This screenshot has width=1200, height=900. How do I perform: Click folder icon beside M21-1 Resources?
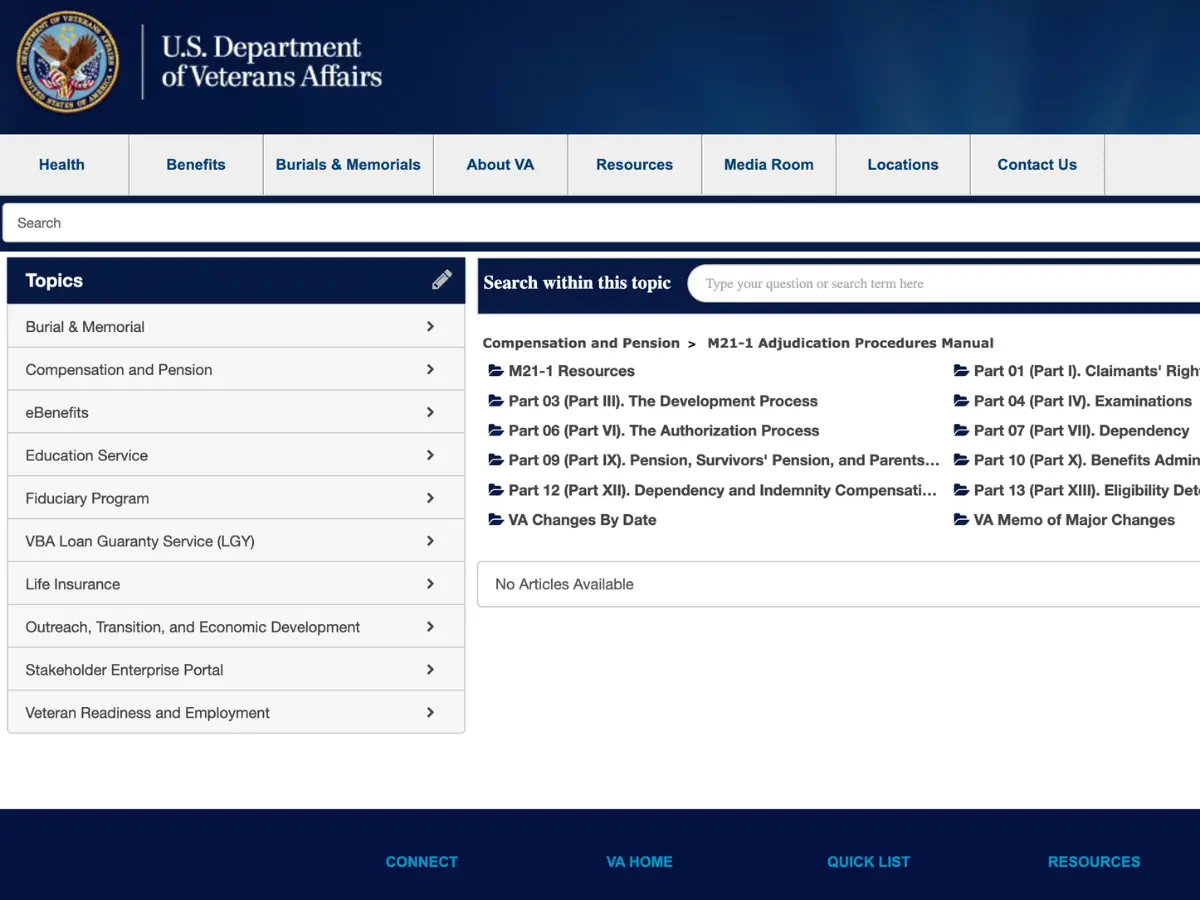pos(496,371)
